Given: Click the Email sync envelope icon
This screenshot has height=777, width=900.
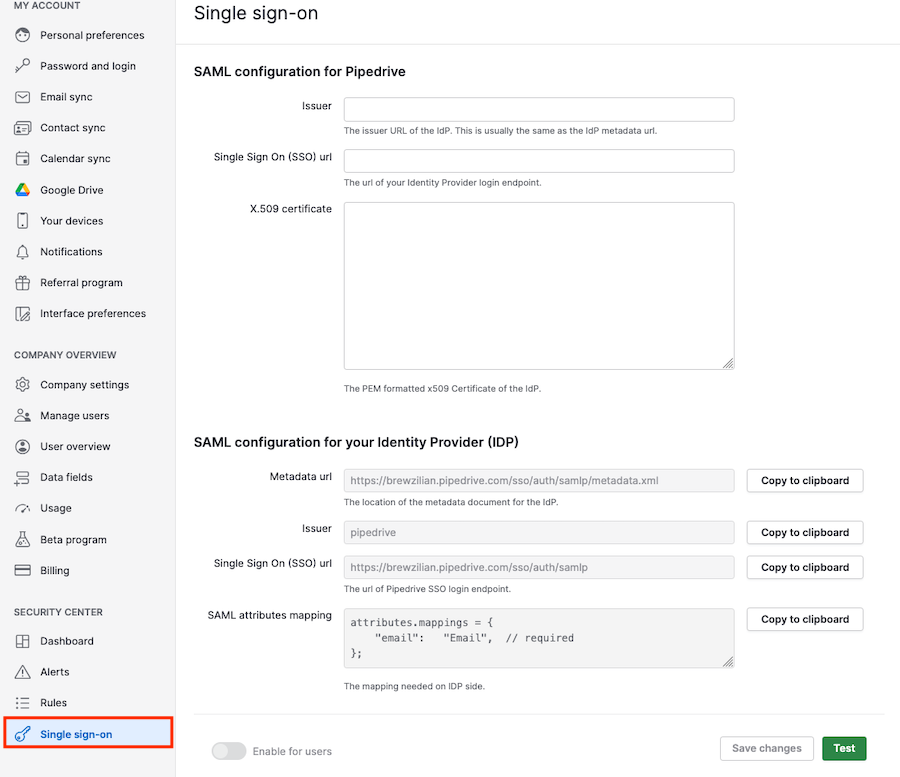Looking at the screenshot, I should (x=22, y=96).
